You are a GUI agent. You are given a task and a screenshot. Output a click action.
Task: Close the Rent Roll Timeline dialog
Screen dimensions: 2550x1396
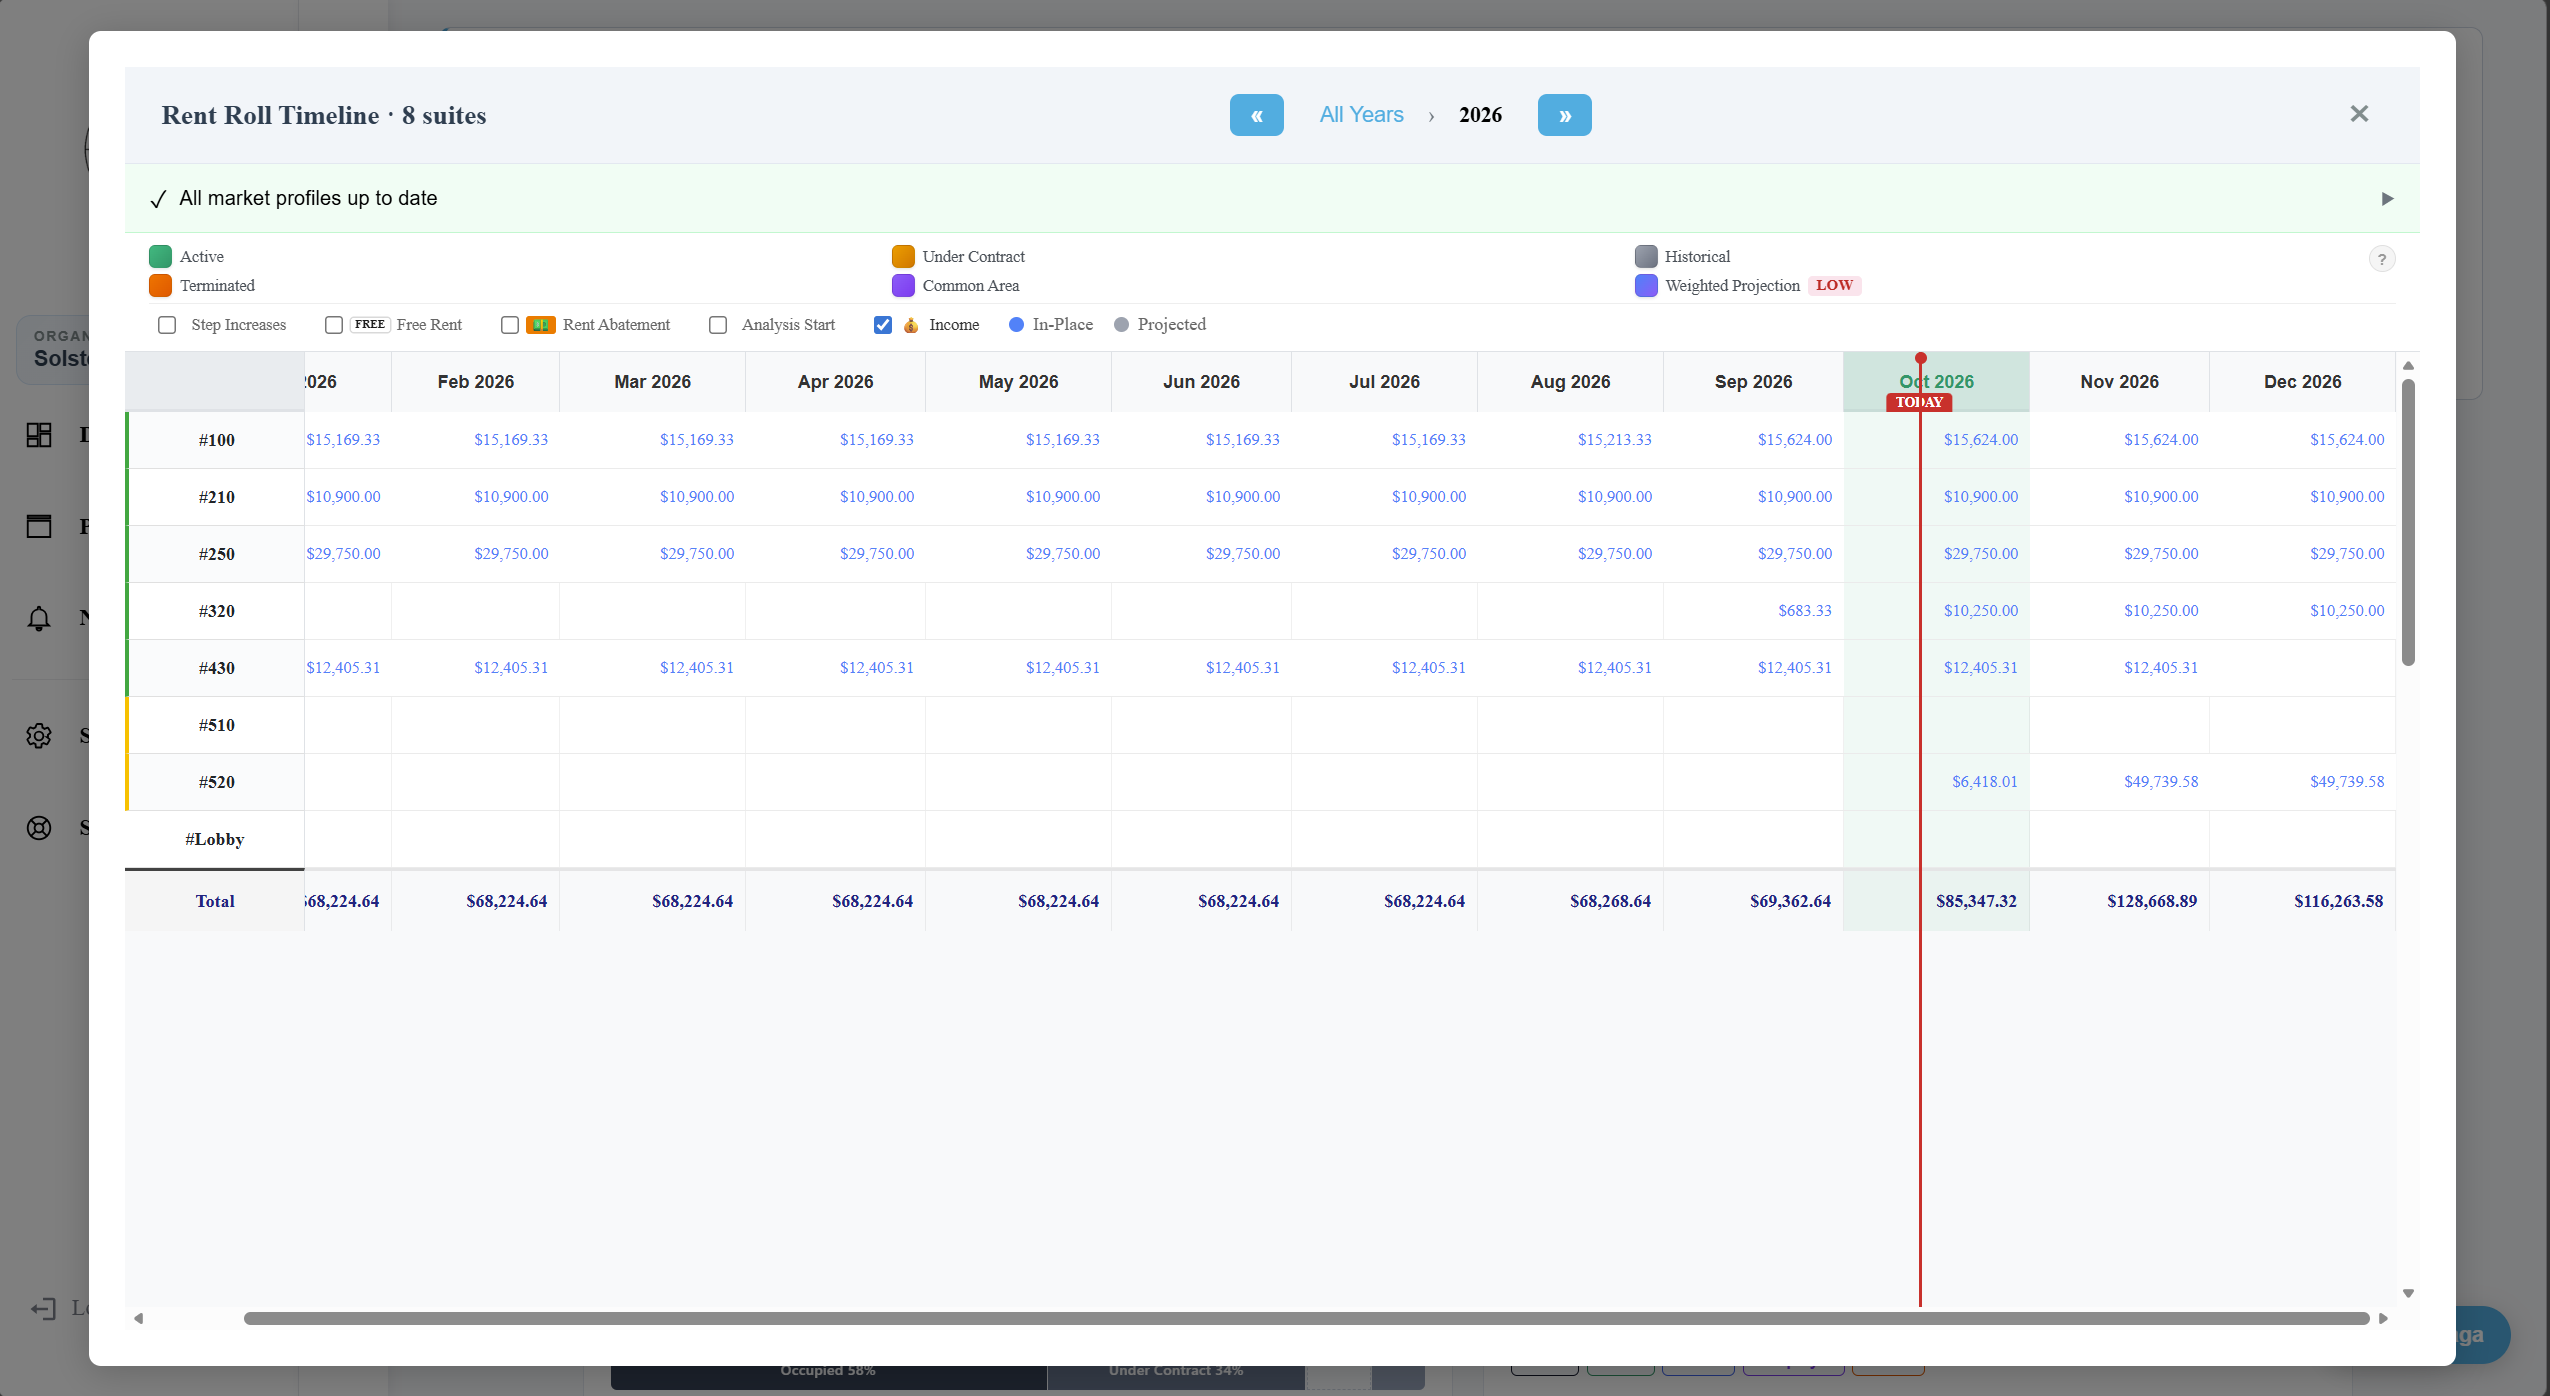2359,114
